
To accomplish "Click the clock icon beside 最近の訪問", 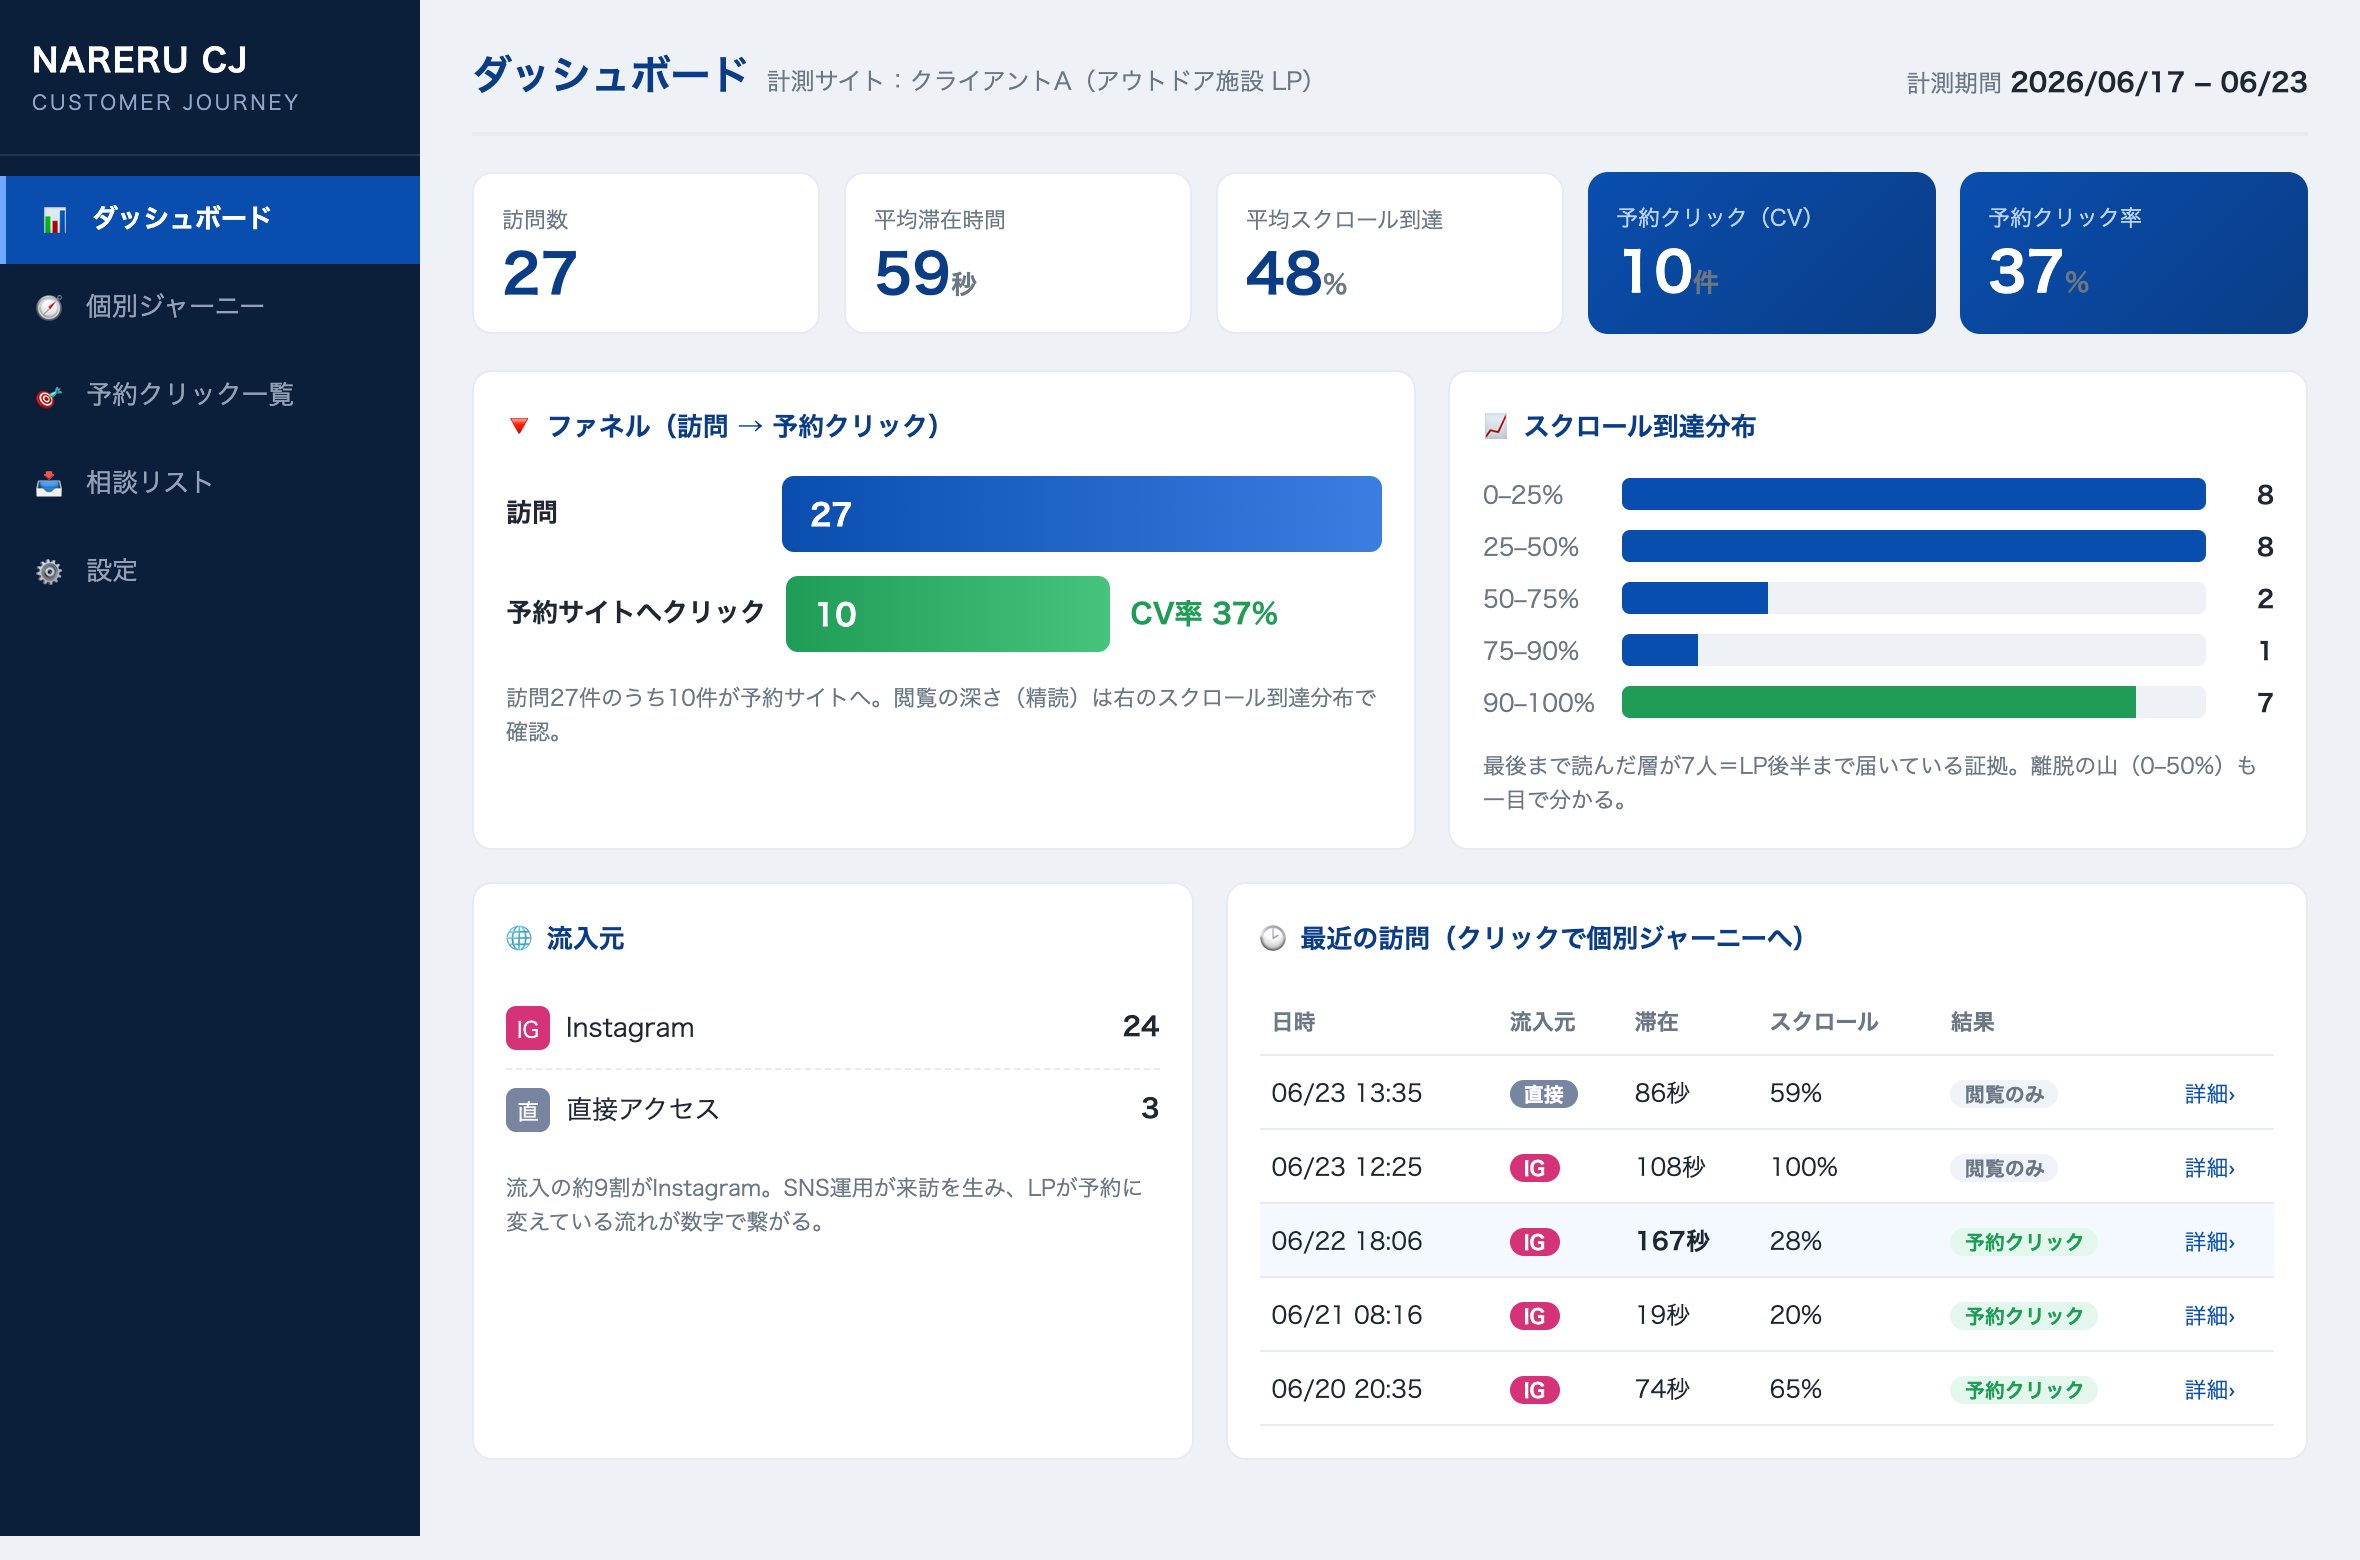I will (x=1272, y=938).
